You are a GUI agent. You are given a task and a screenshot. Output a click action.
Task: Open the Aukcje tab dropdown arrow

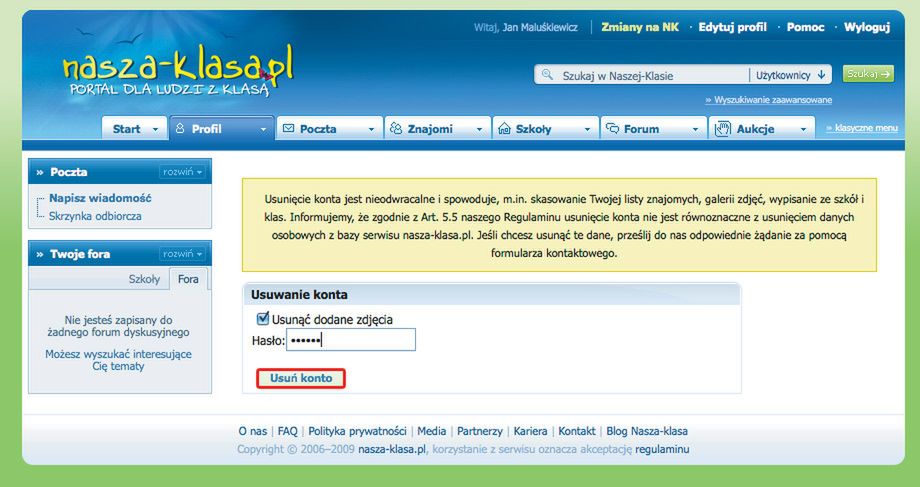point(803,130)
